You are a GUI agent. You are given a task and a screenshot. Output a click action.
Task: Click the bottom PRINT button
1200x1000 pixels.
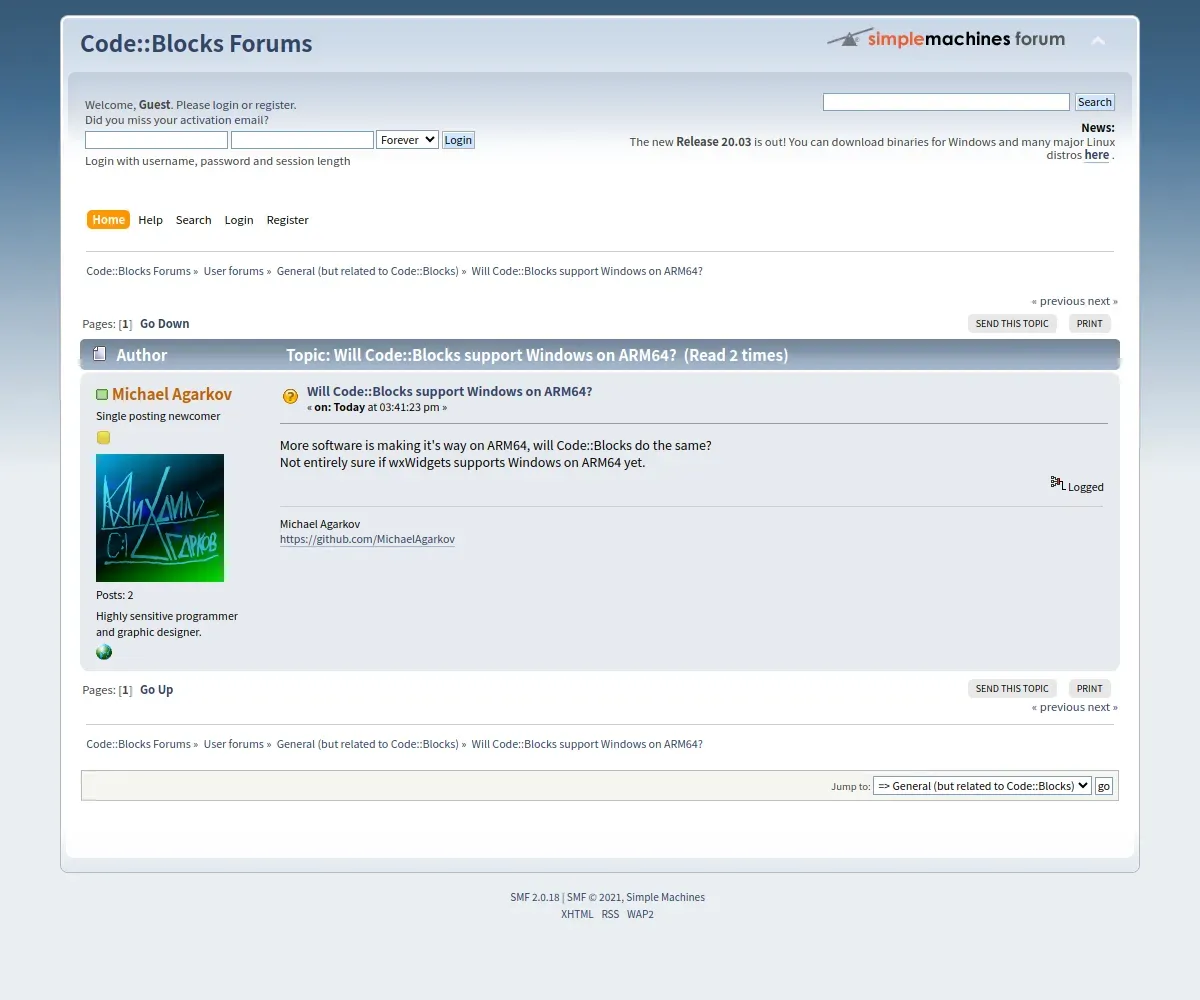click(x=1090, y=689)
